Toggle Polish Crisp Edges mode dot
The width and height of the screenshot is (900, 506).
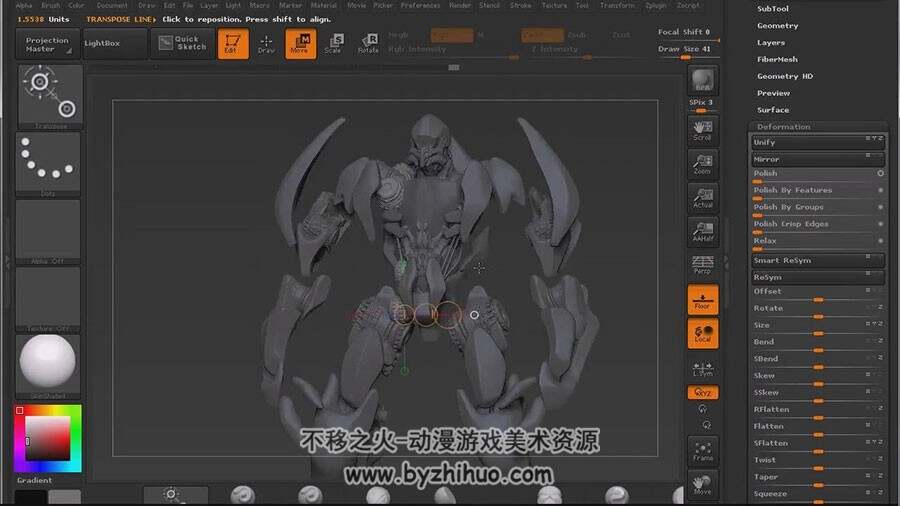(x=880, y=224)
